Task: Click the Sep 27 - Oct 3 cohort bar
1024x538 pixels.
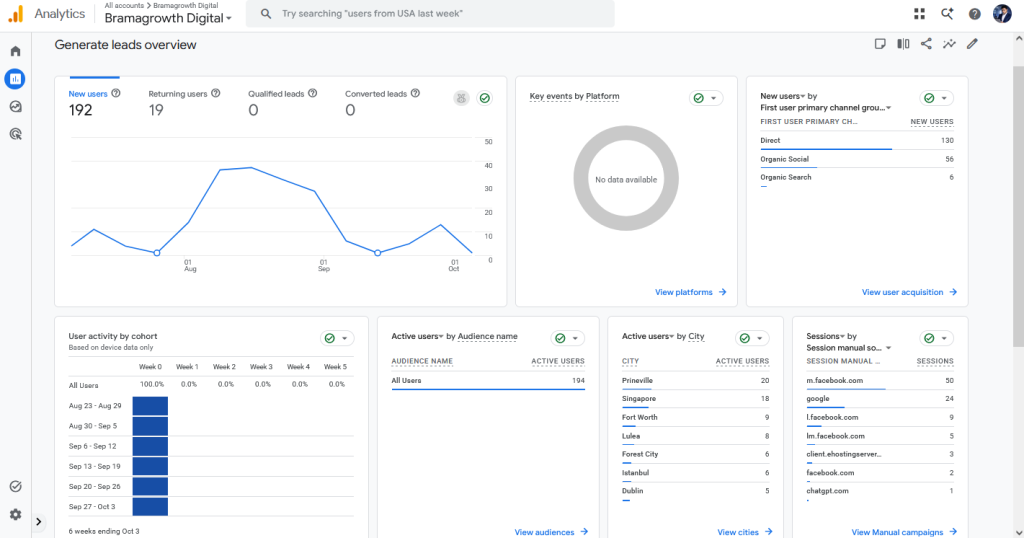Action: (150, 507)
